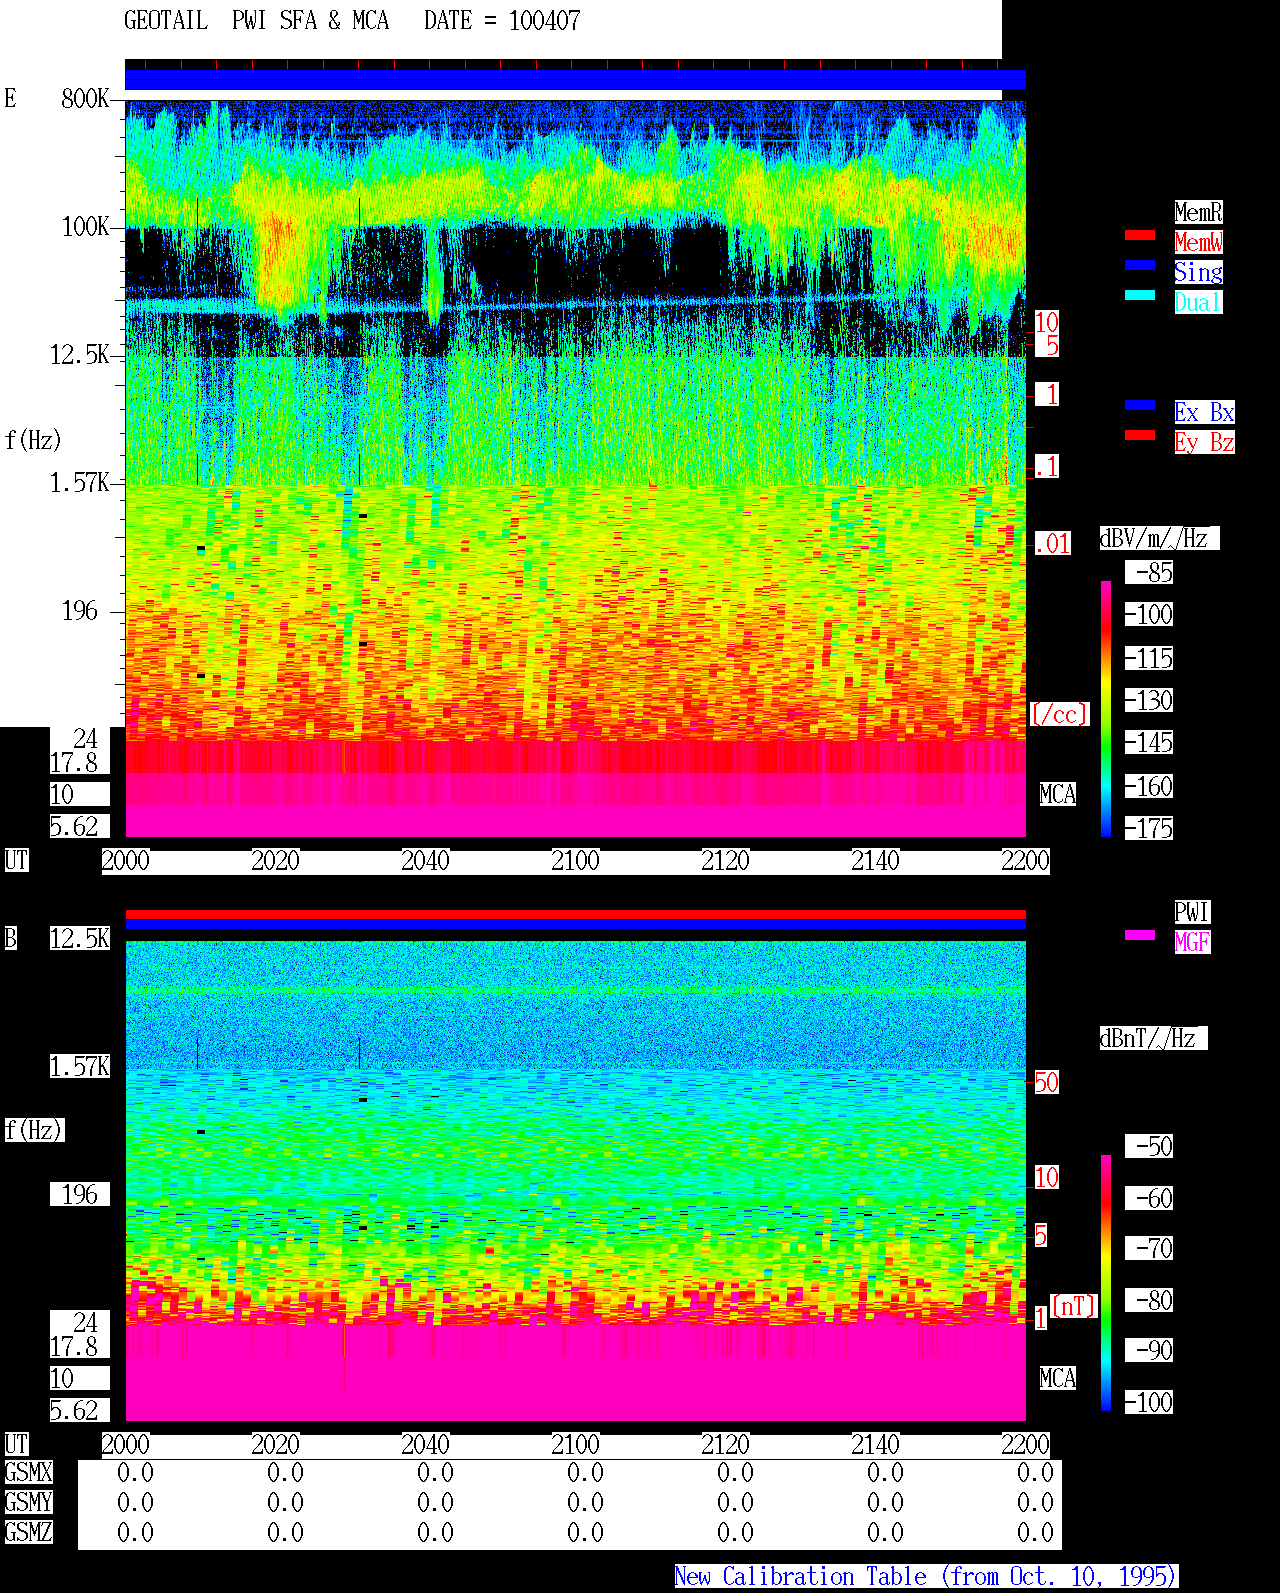Click the New Calibration Table note
The height and width of the screenshot is (1593, 1280).
pyautogui.click(x=926, y=1577)
